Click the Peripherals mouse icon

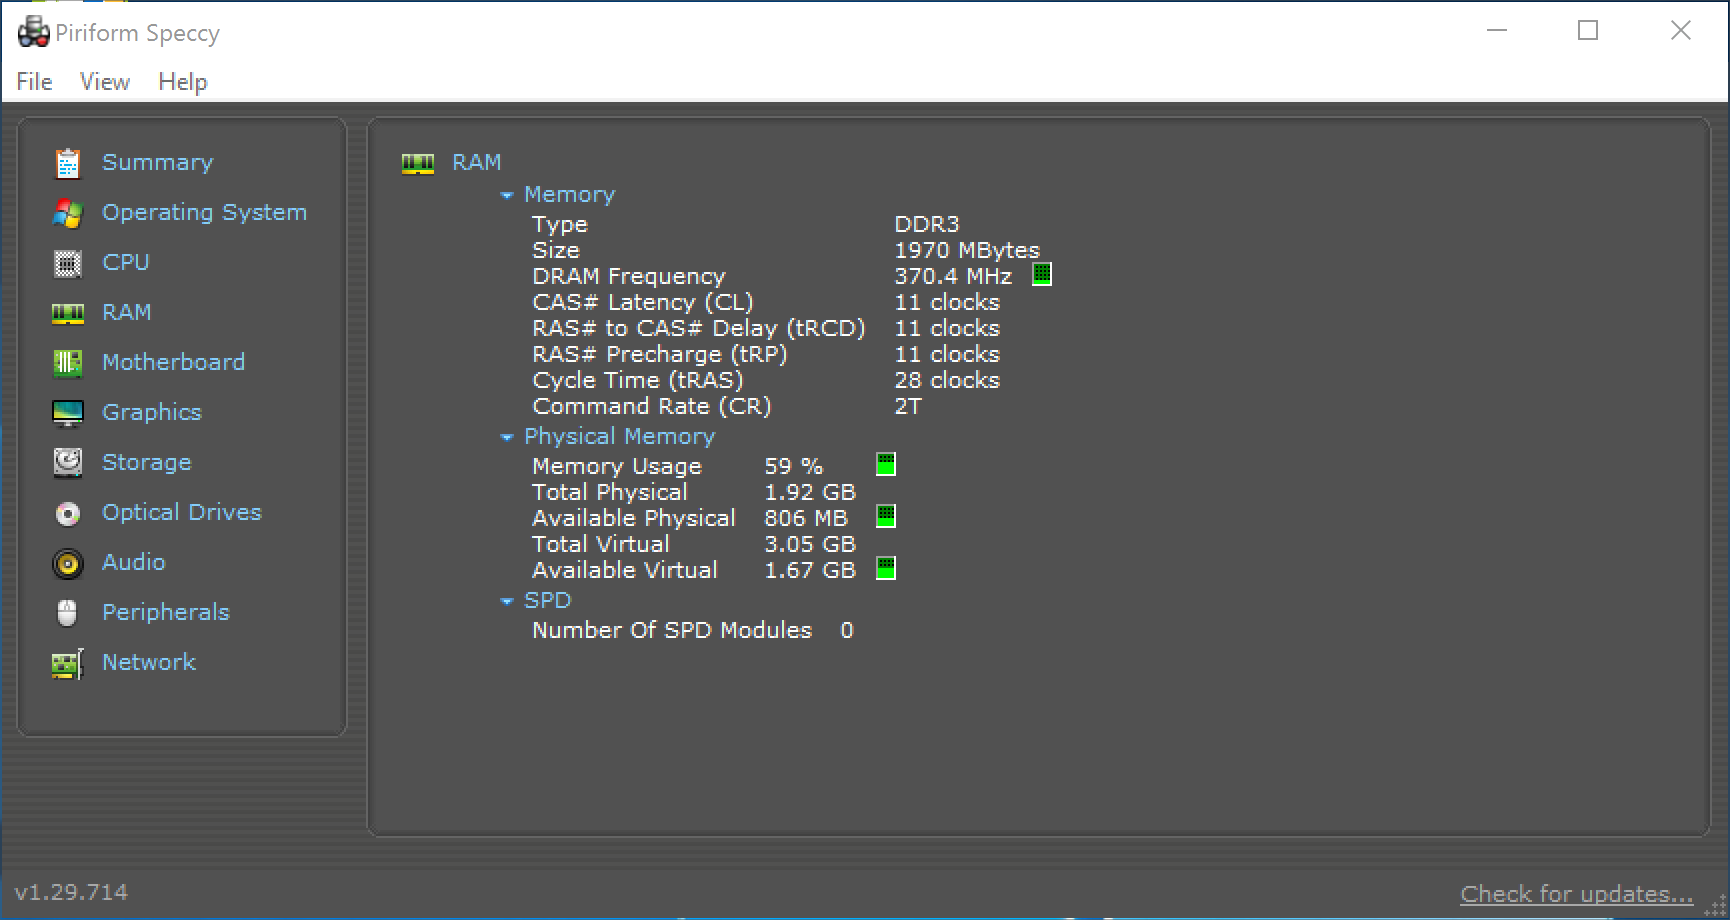coord(67,613)
